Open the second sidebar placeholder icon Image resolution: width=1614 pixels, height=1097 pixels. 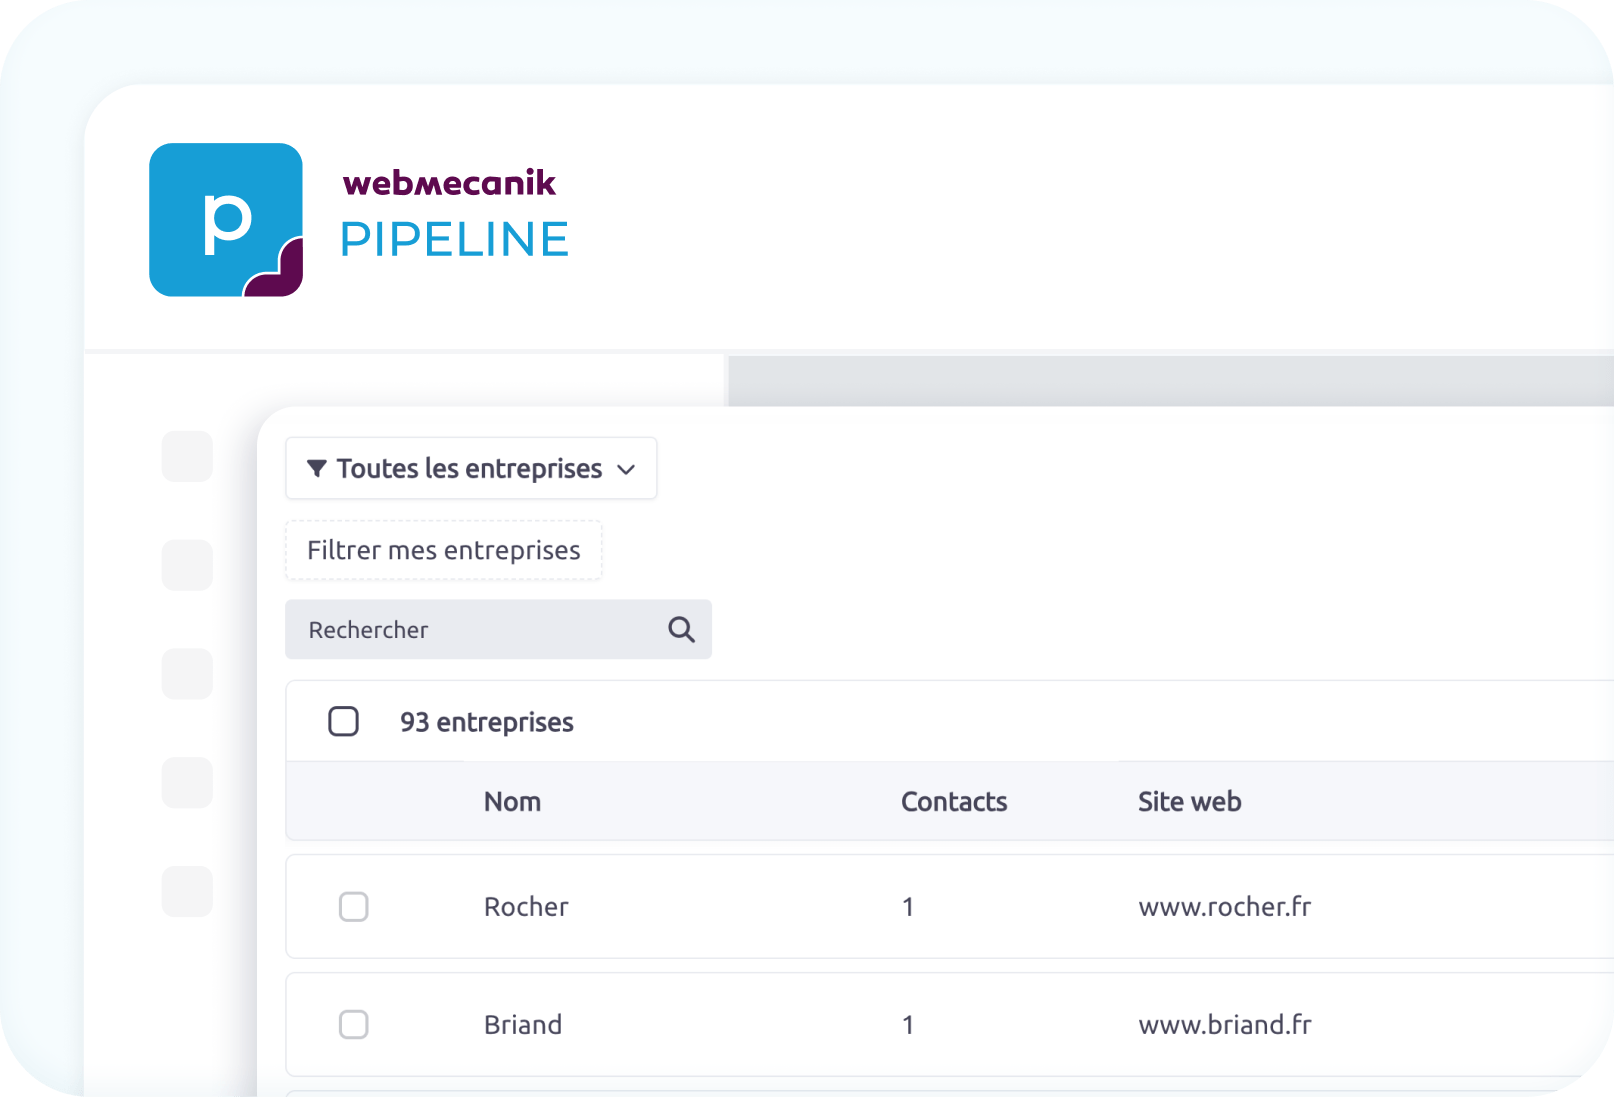pyautogui.click(x=187, y=565)
